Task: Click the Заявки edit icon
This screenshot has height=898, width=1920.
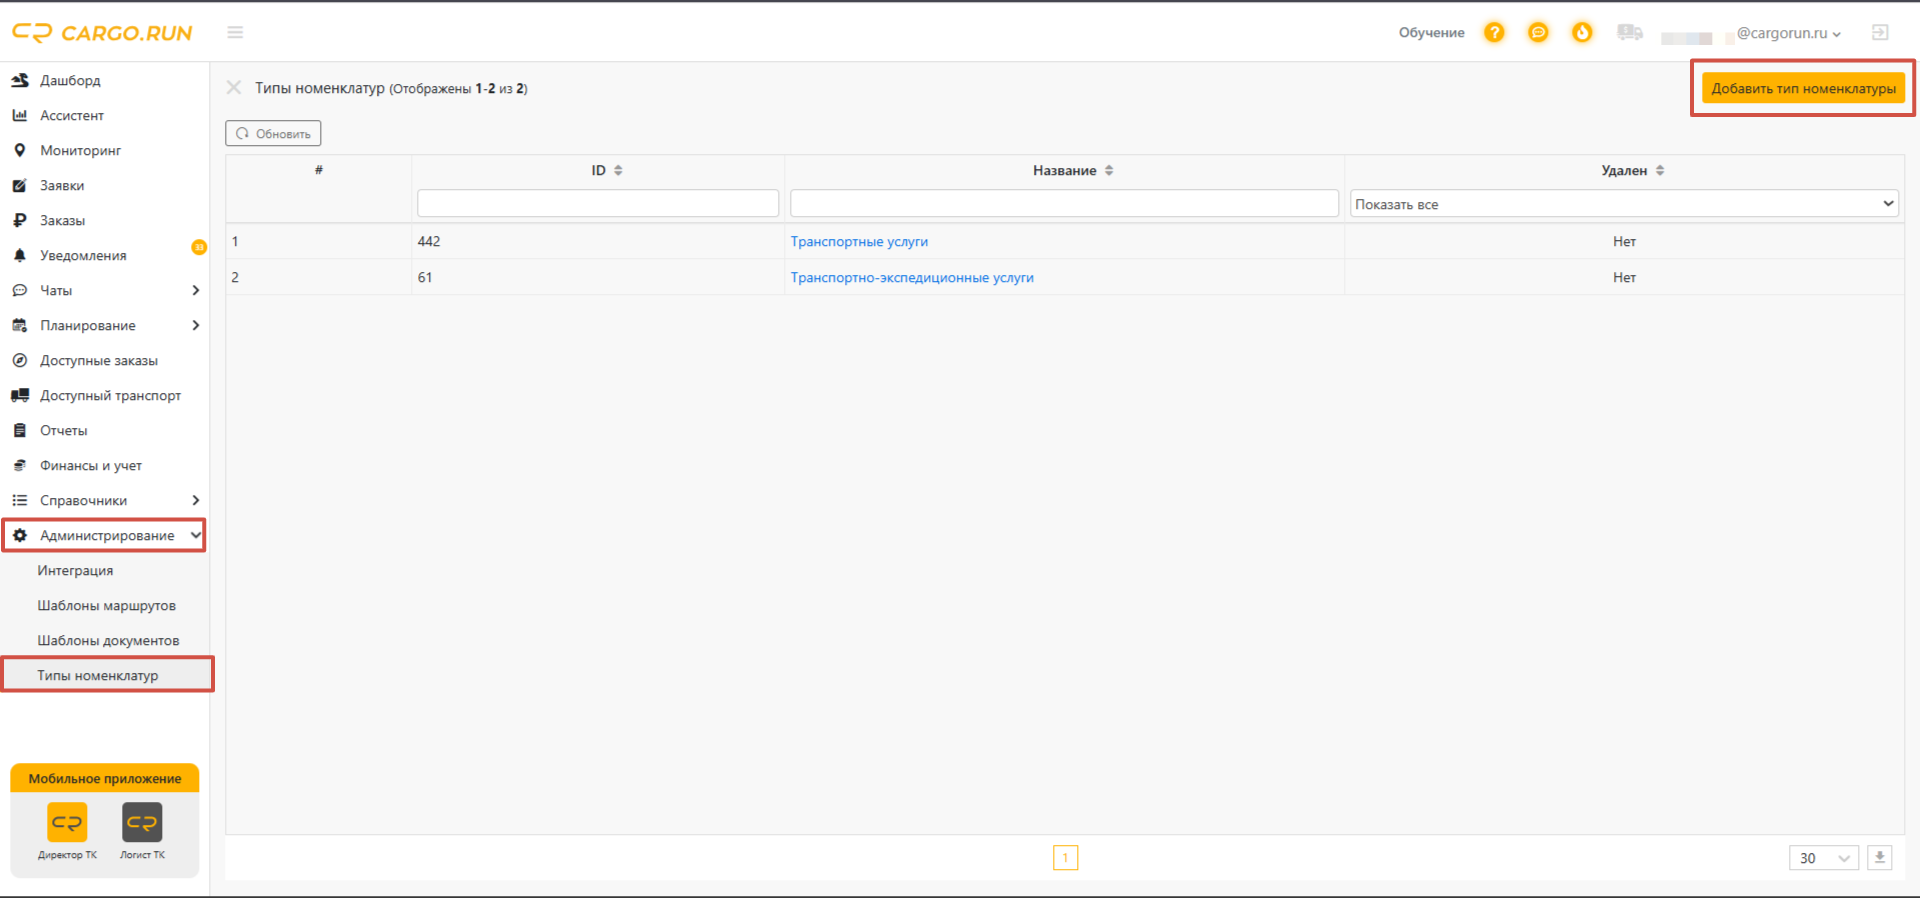Action: coord(20,185)
